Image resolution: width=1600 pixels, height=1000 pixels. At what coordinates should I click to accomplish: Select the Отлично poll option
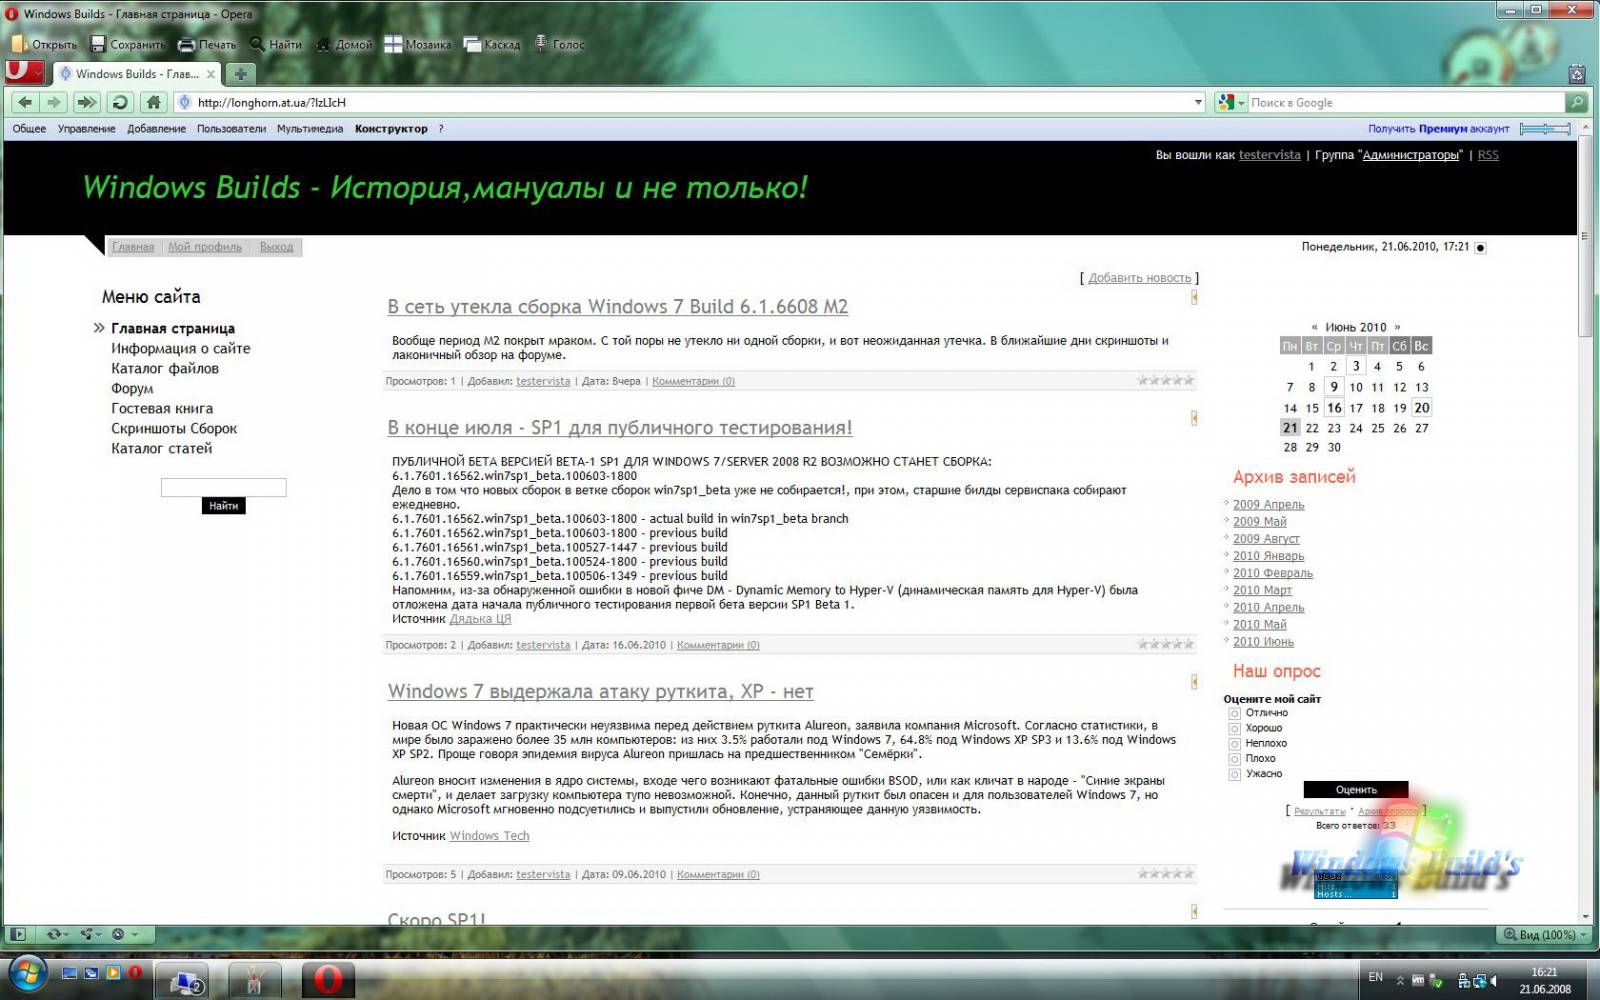[x=1234, y=713]
